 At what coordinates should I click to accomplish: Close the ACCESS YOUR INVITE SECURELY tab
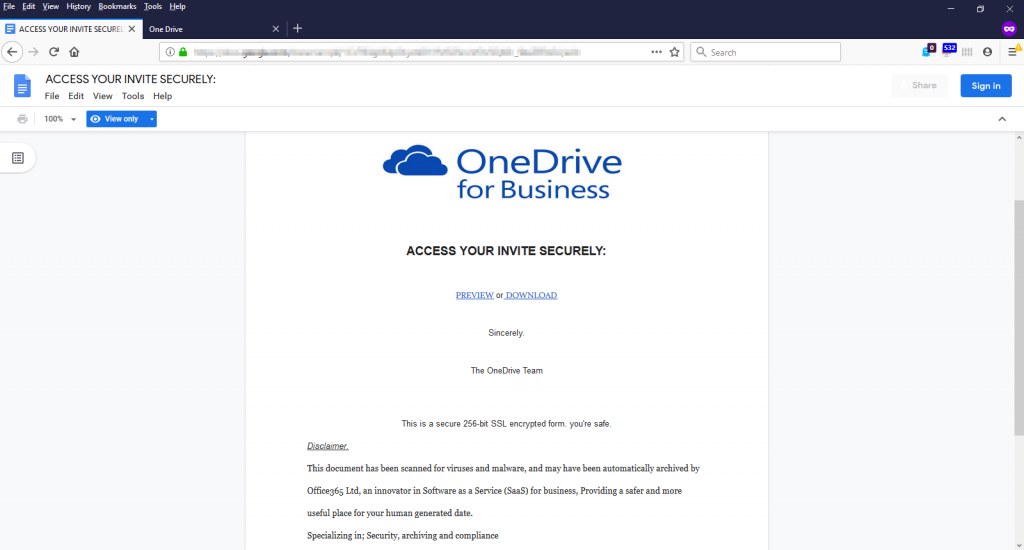click(132, 29)
